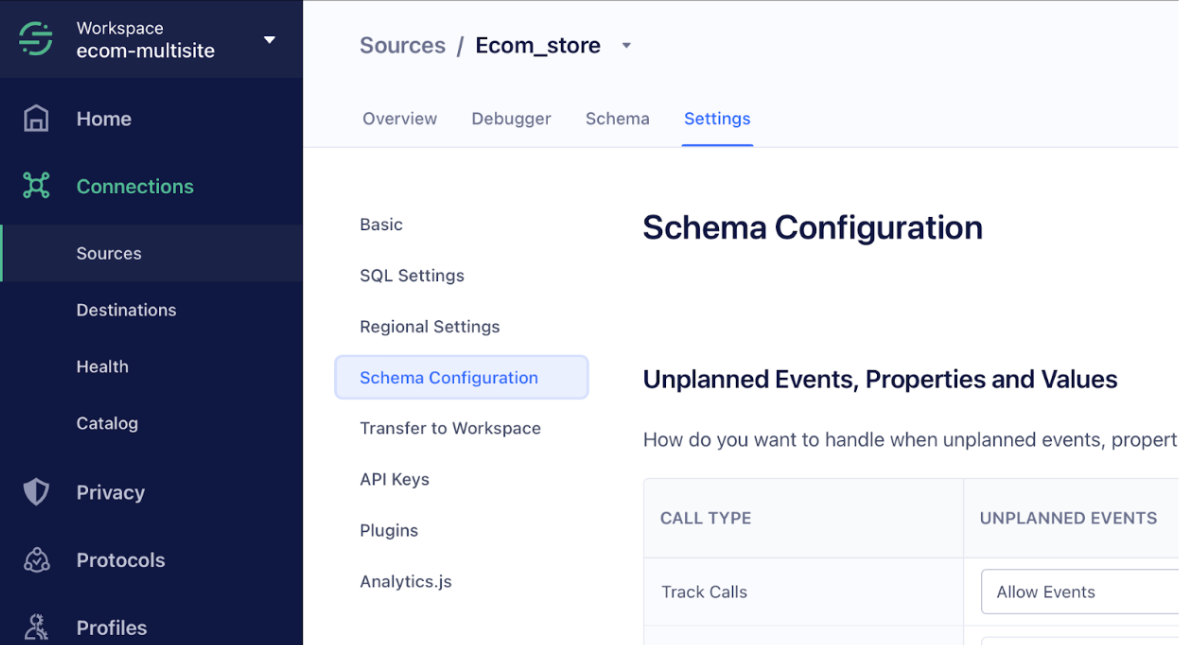Screen dimensions: 1183x645
Task: Click the UNPLANNED EVENTS column header
Action: (x=1068, y=518)
